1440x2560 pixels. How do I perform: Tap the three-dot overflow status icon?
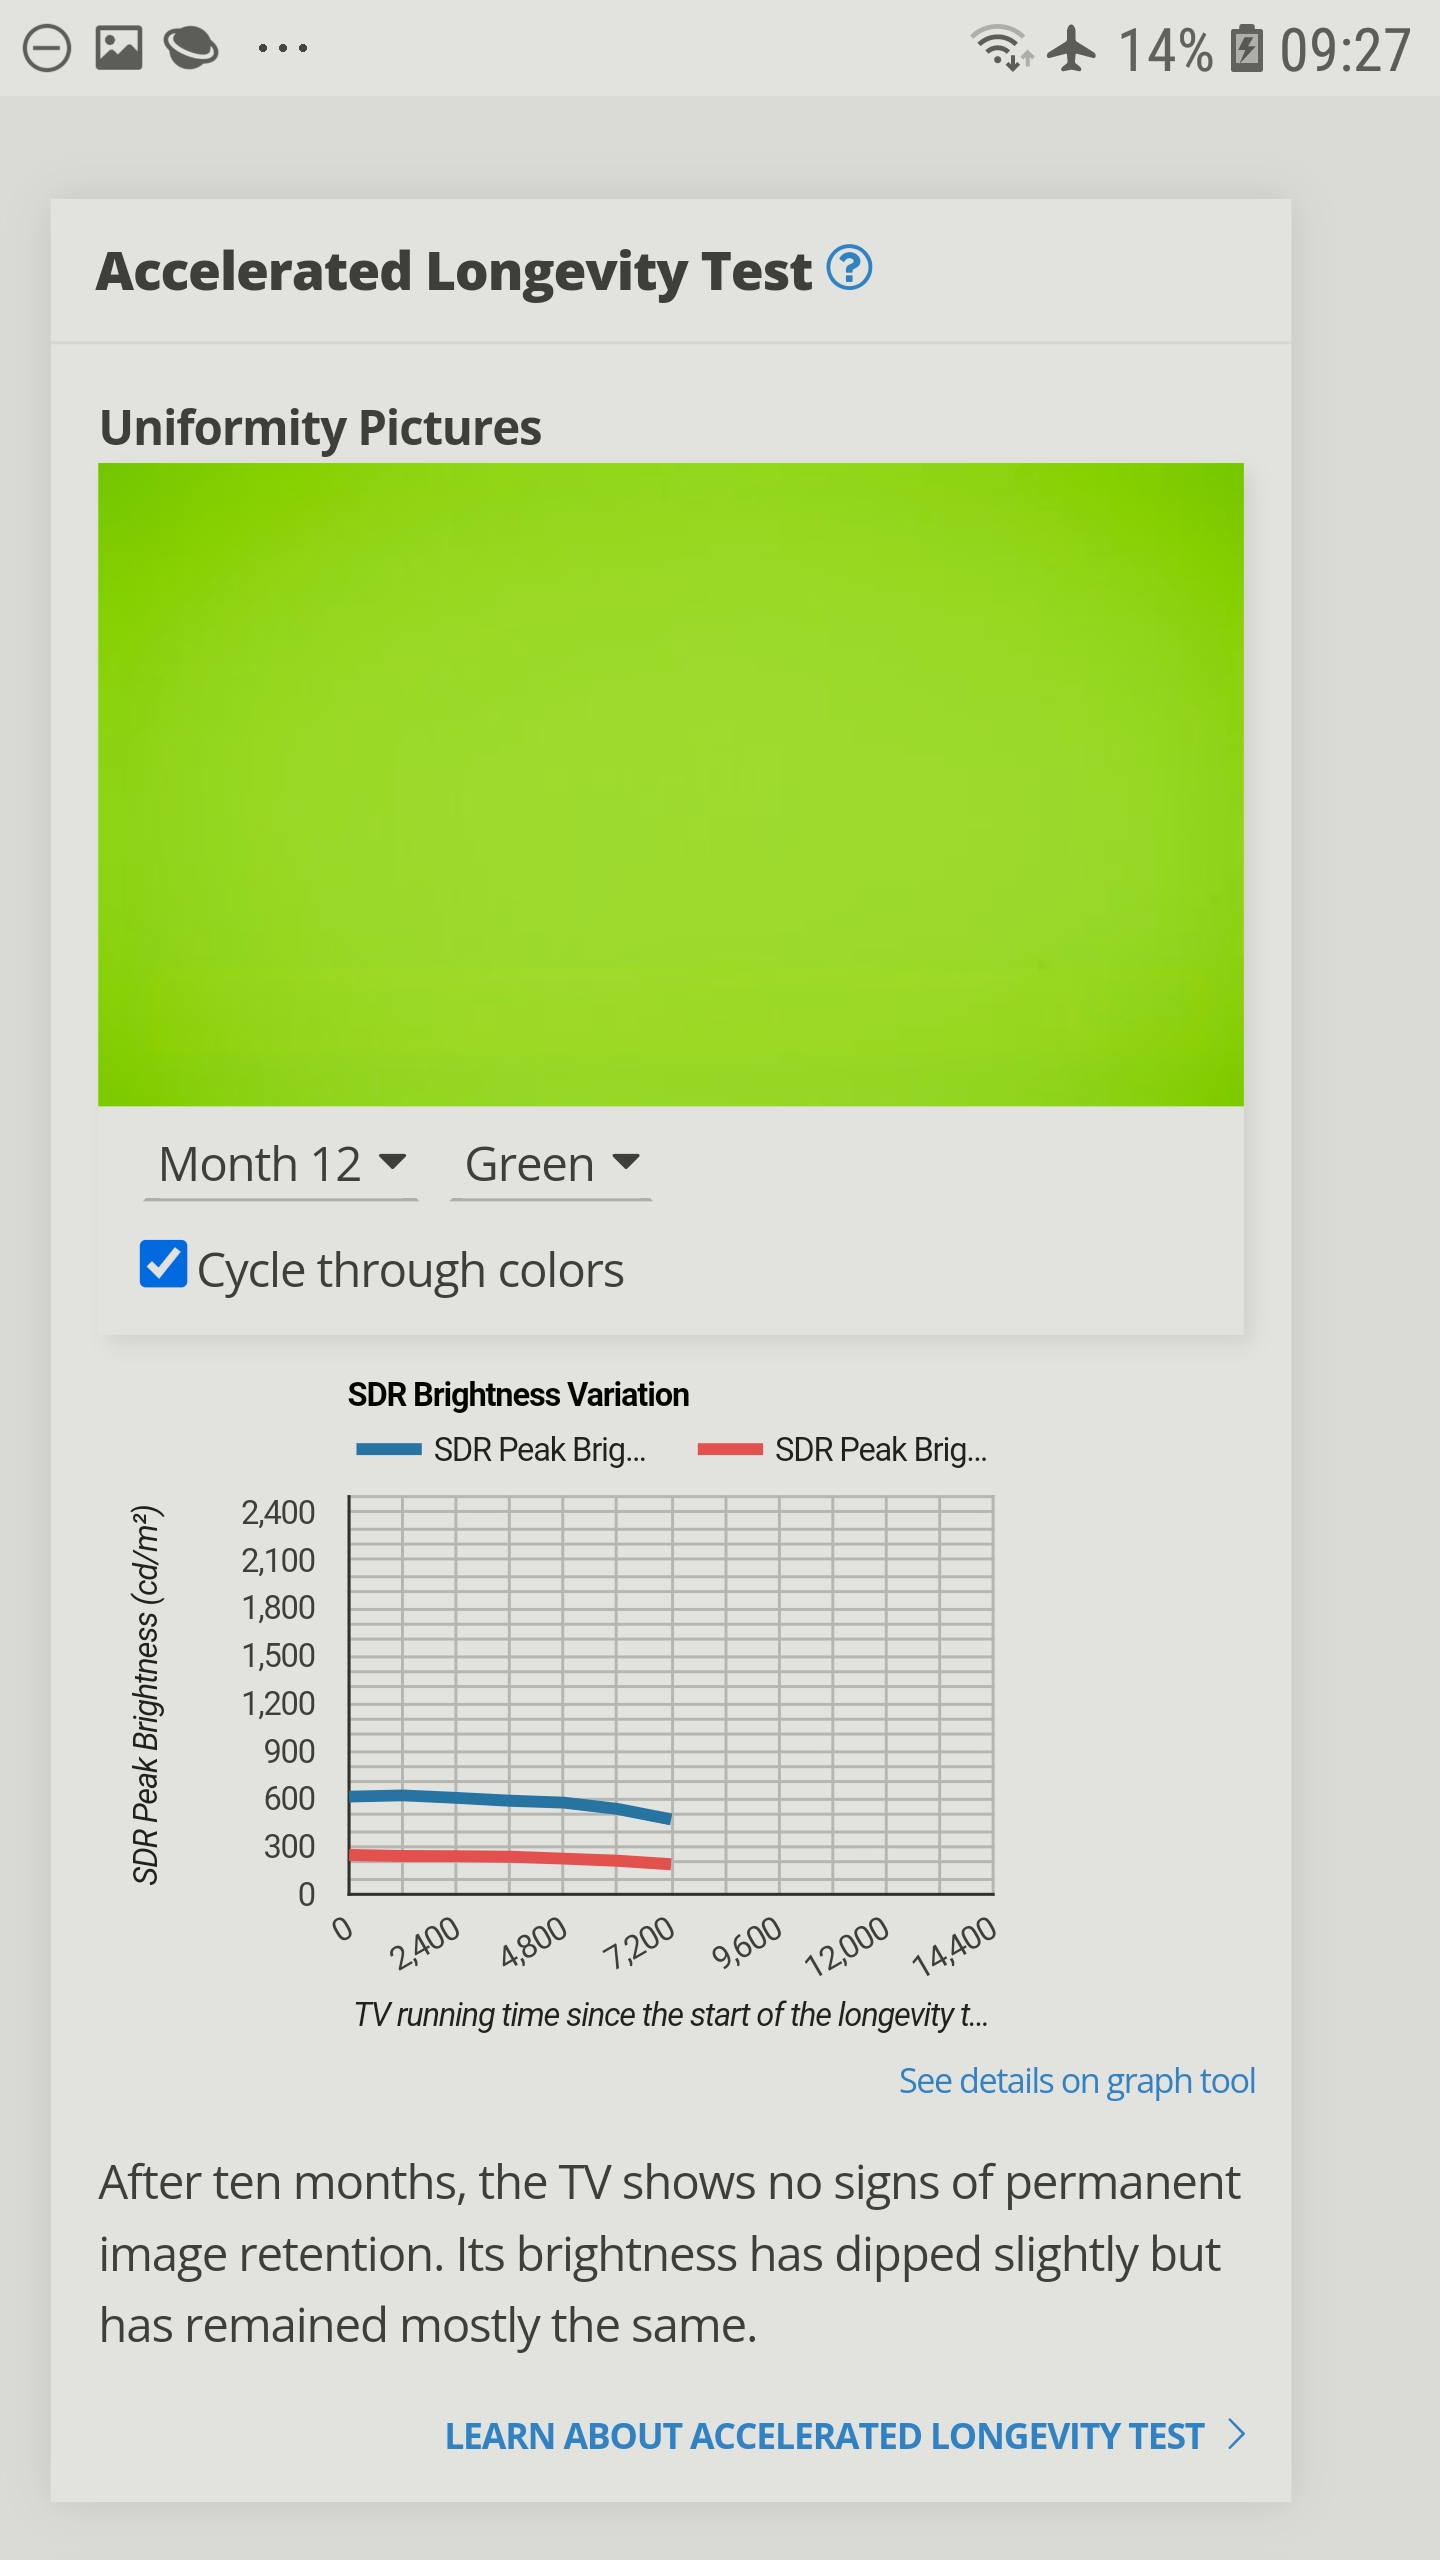tap(282, 48)
